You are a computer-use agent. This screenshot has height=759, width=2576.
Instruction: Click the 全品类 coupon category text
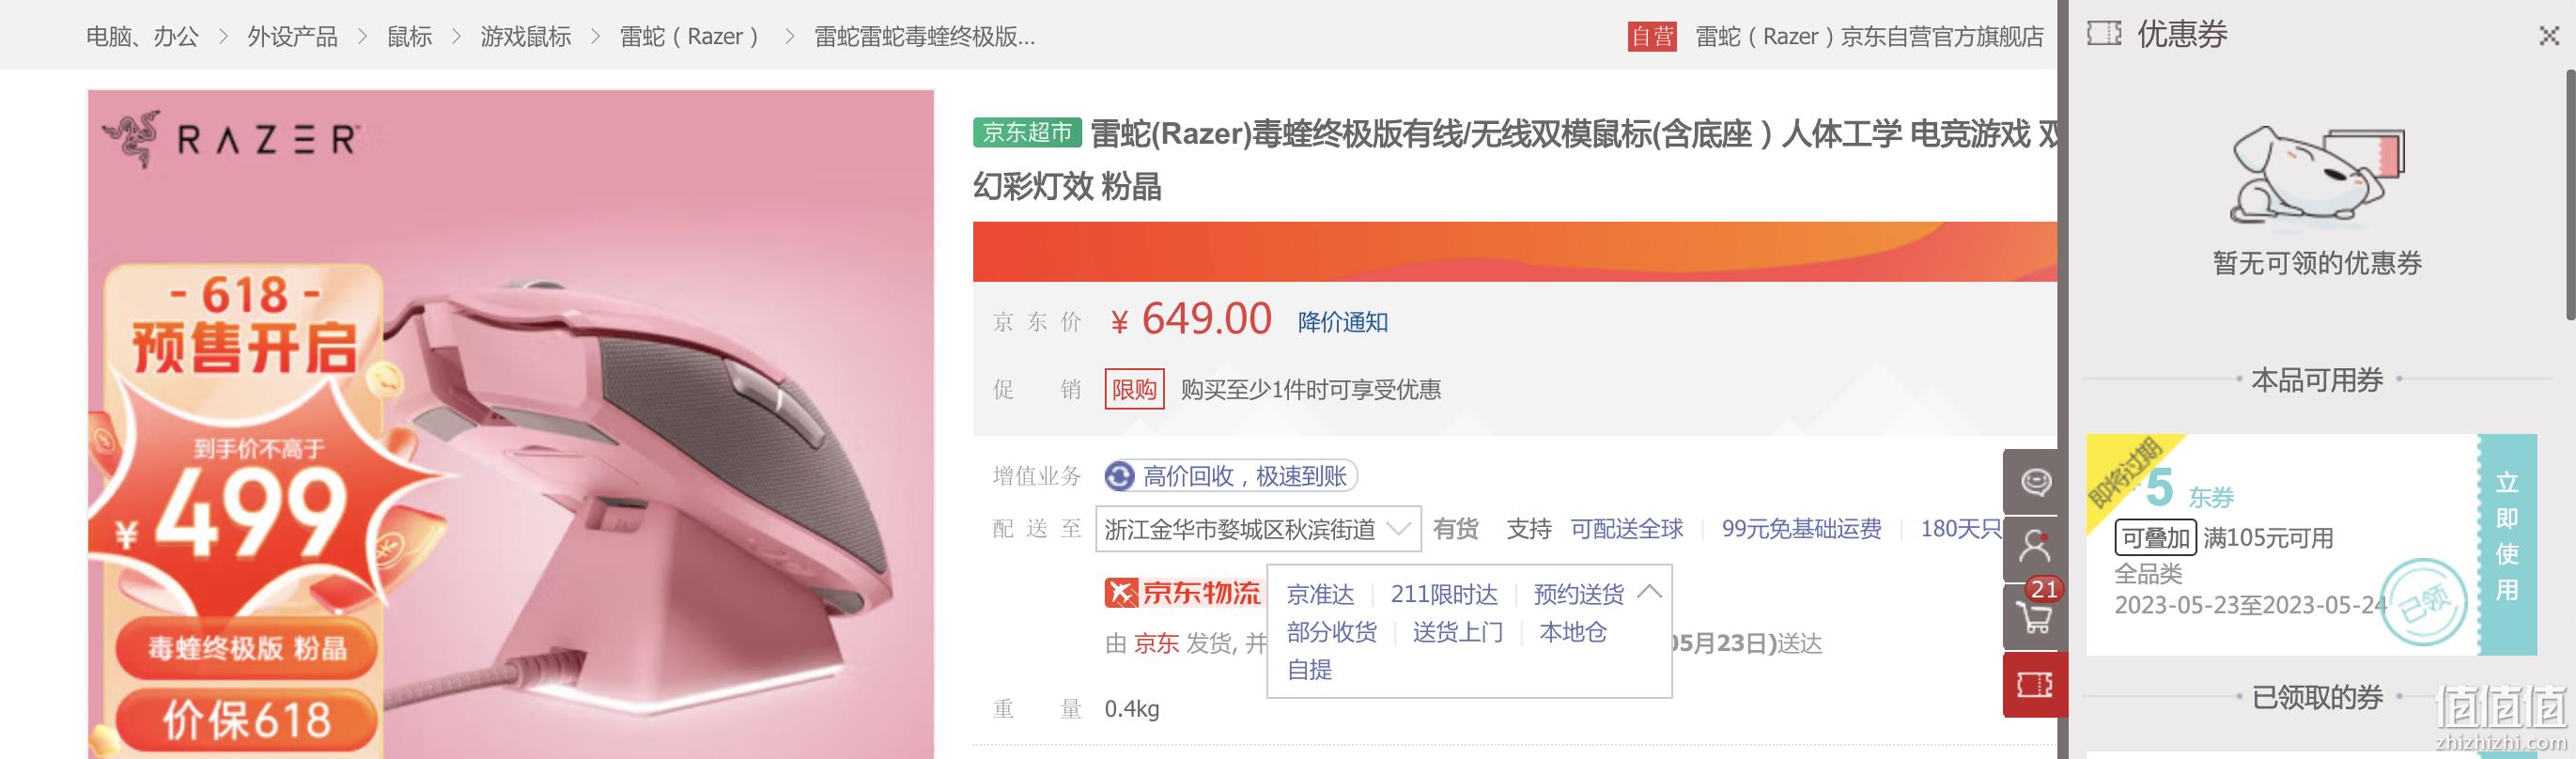(2148, 574)
